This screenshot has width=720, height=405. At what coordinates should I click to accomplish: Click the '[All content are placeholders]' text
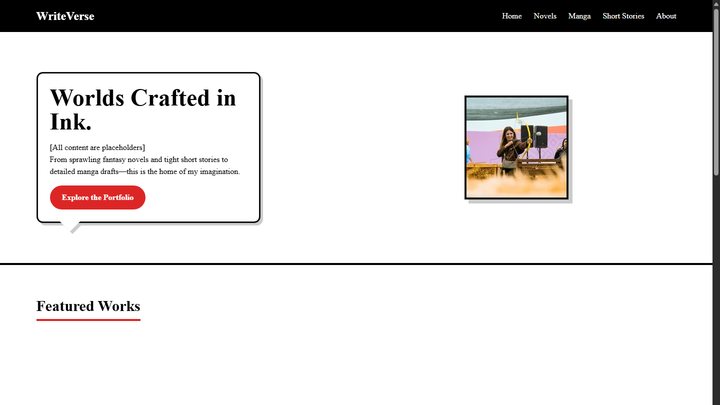97,147
